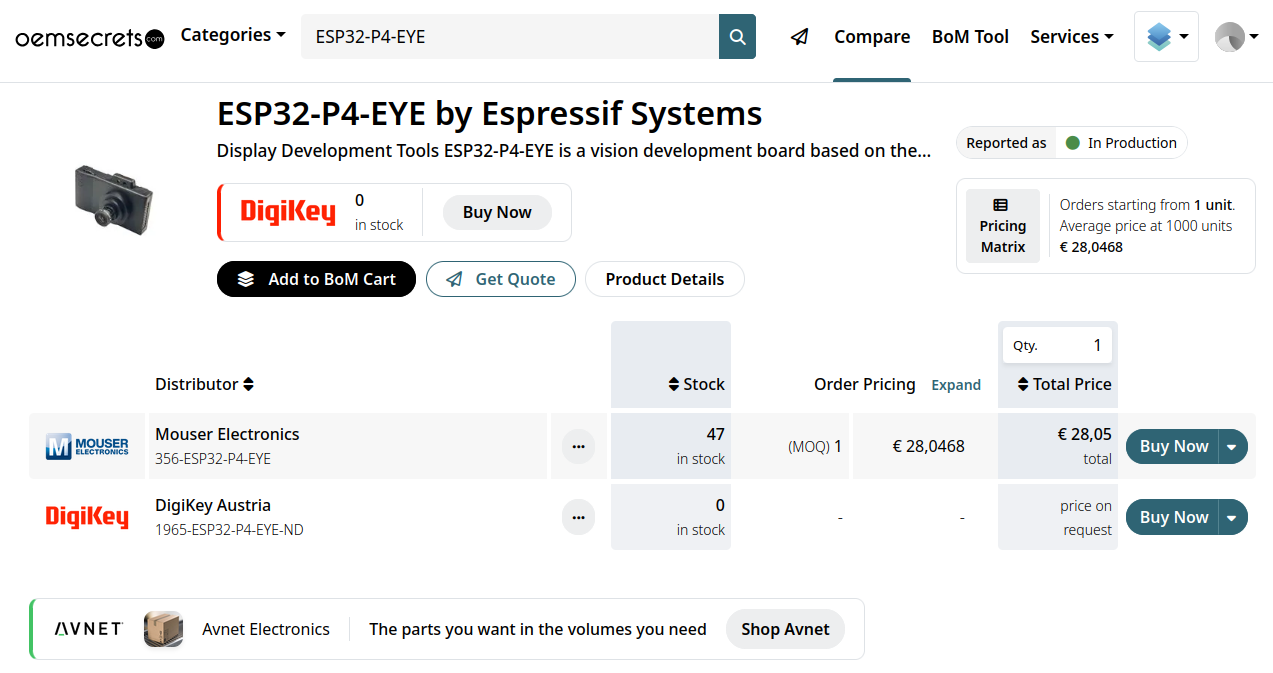The width and height of the screenshot is (1273, 673).
Task: Click DigiKey Austria distributor name
Action: (213, 505)
